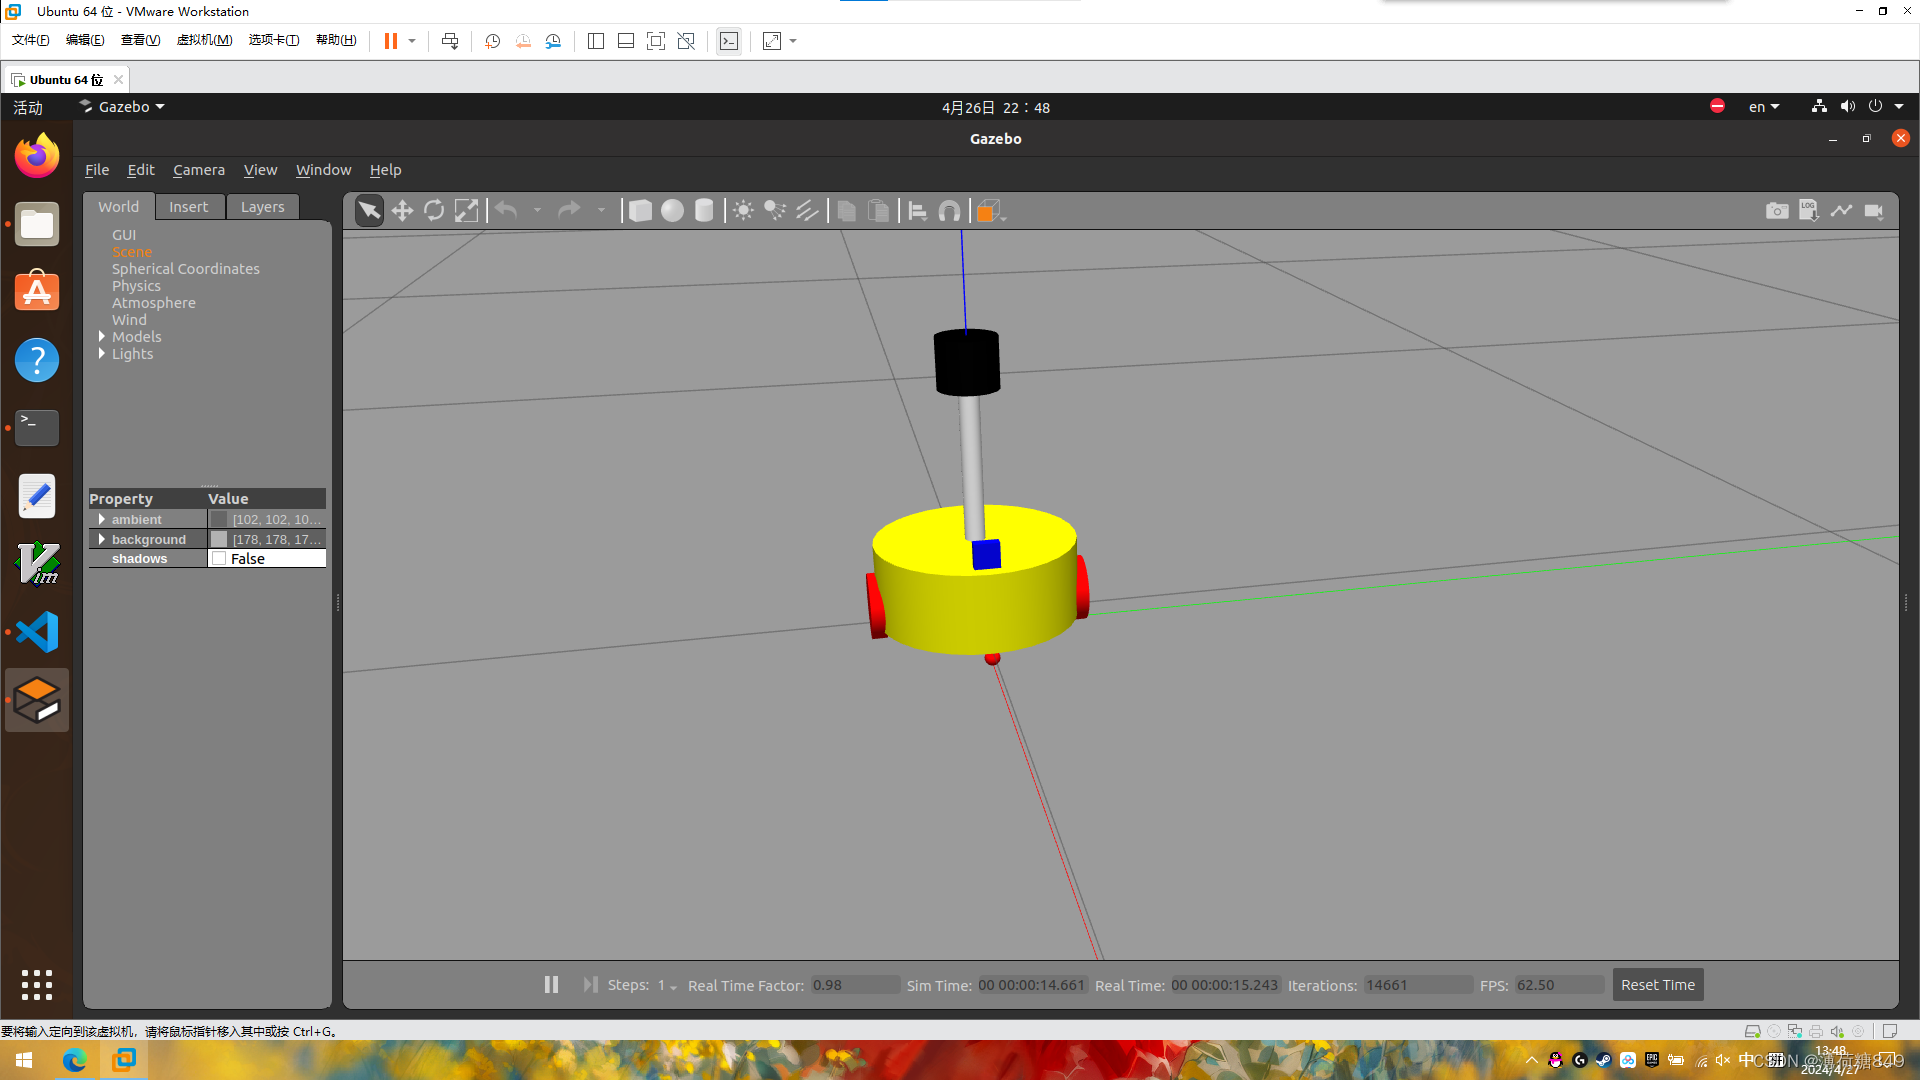Select the Rotate mode tool
Viewport: 1920px width, 1080px height.
pos(434,211)
